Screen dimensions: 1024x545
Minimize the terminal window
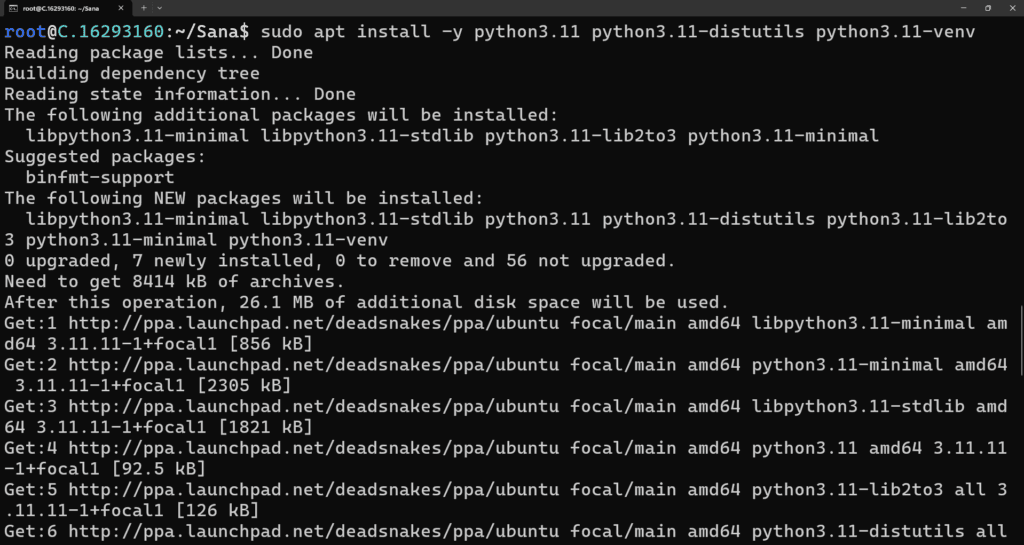tap(964, 8)
